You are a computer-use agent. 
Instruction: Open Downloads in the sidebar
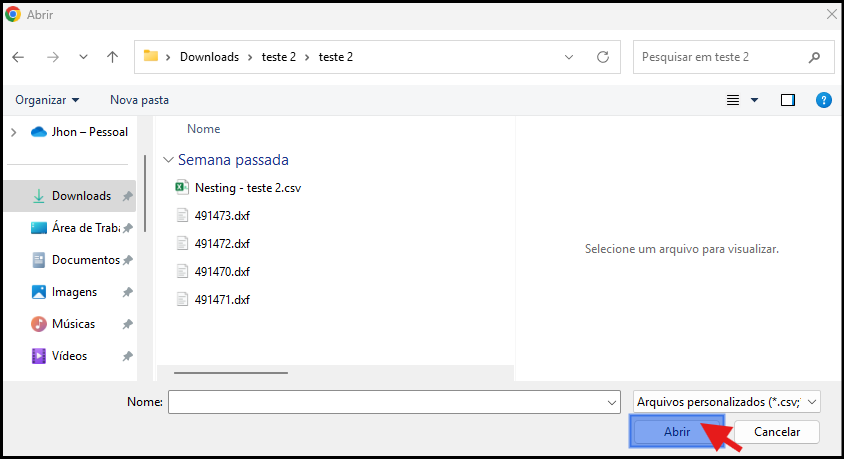70,196
